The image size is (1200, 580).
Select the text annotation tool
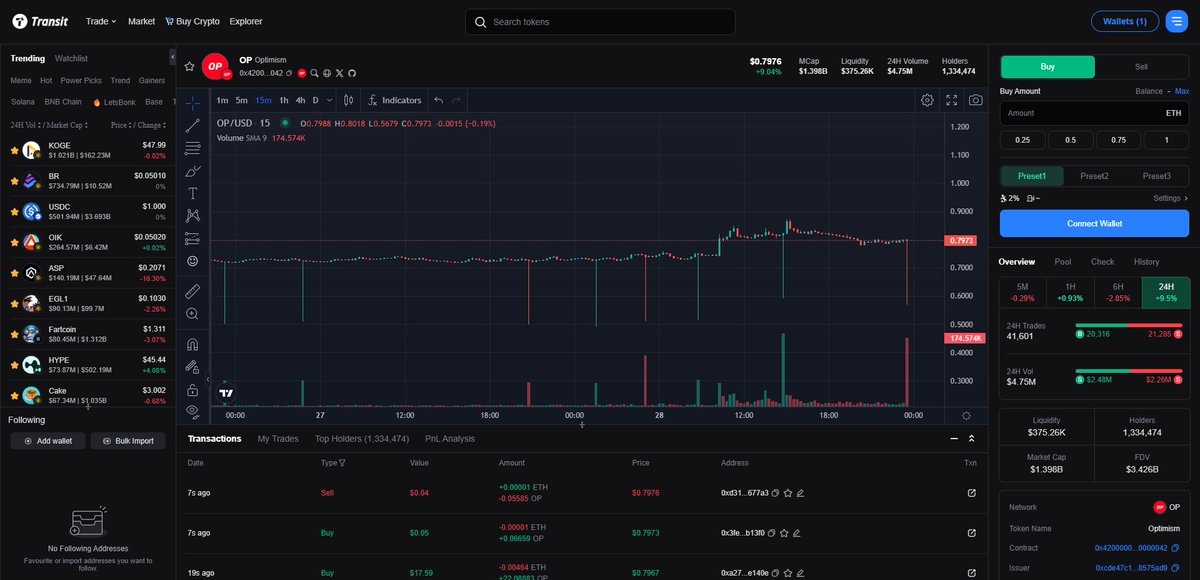193,193
